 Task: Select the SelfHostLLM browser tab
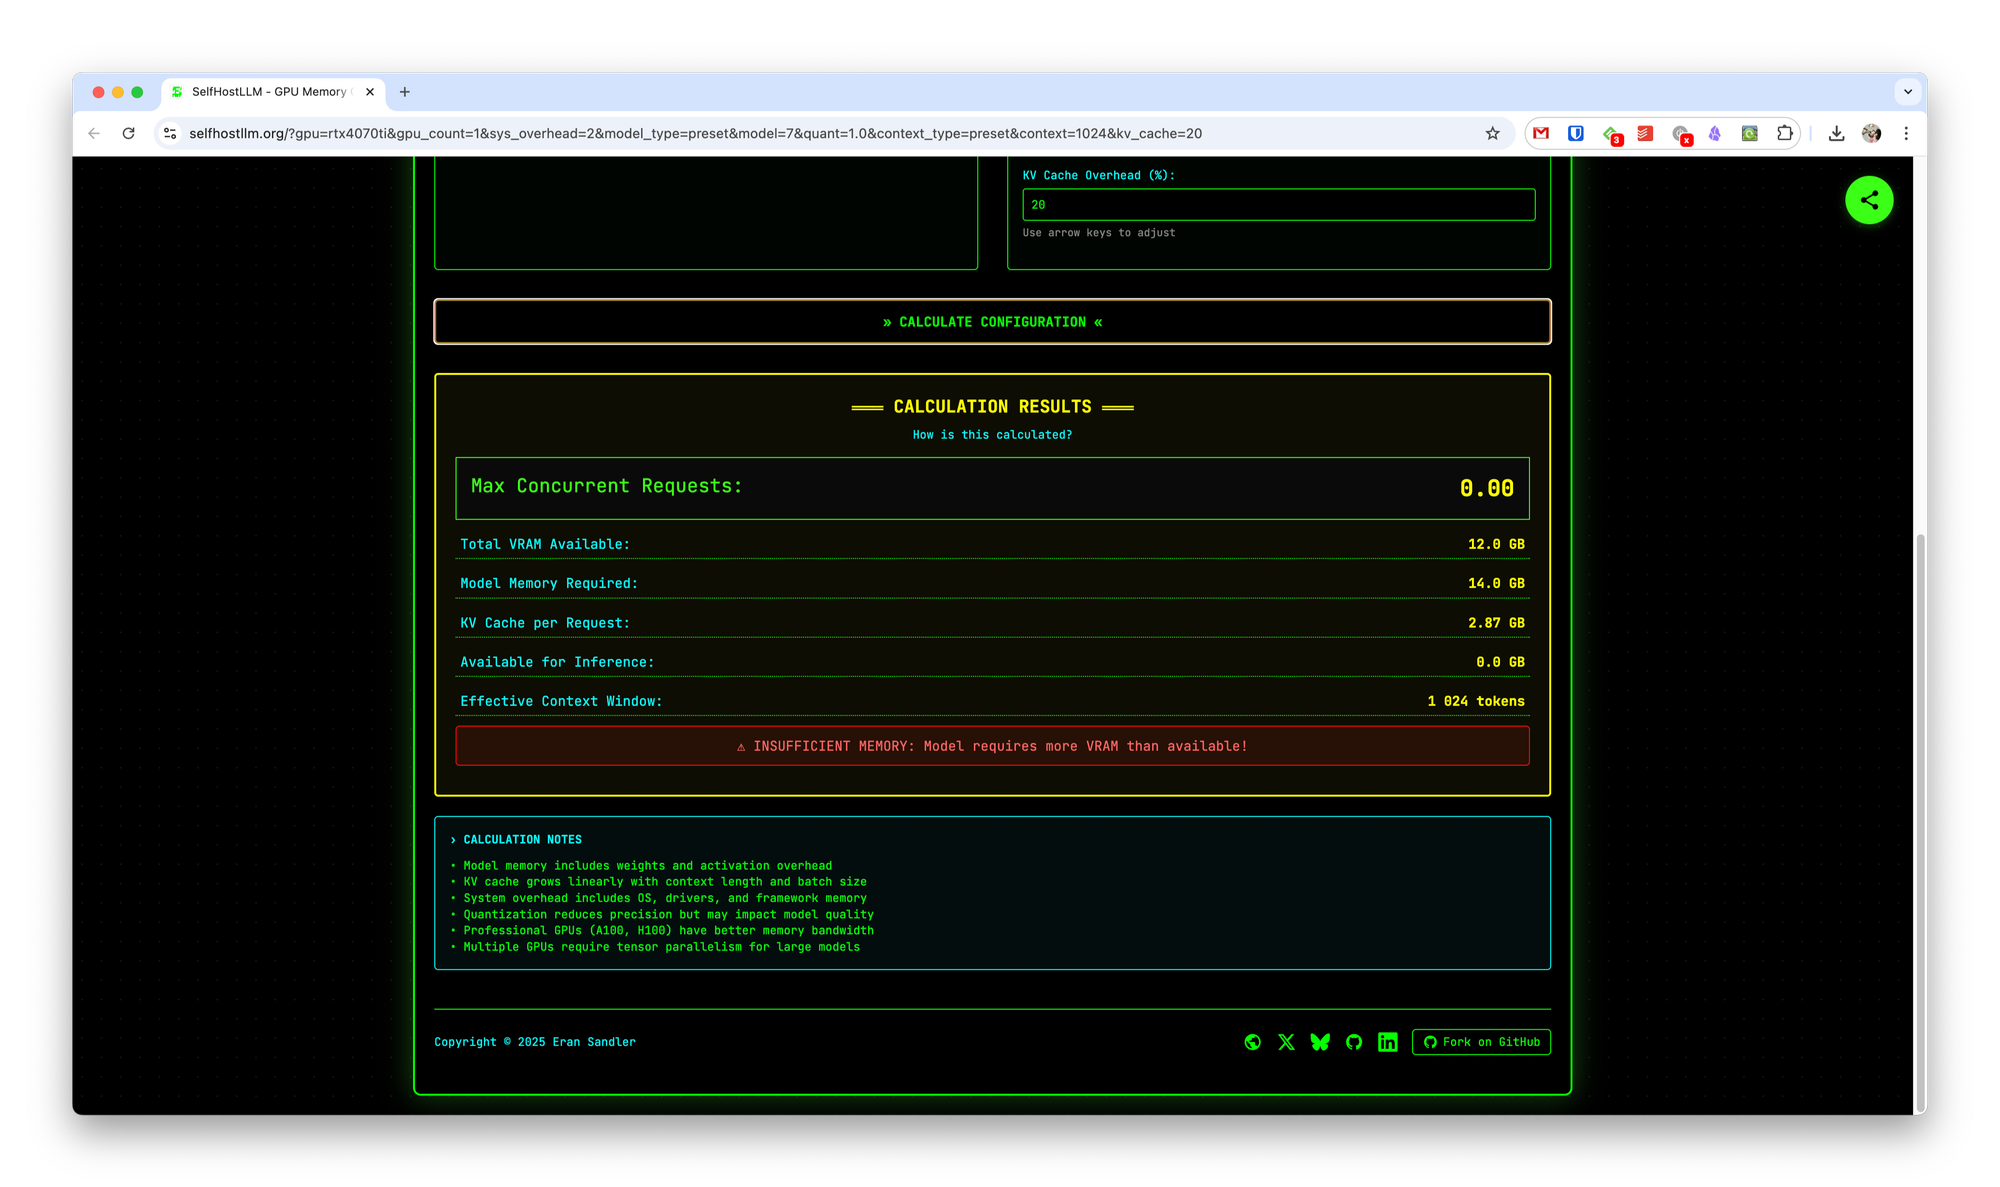point(268,91)
